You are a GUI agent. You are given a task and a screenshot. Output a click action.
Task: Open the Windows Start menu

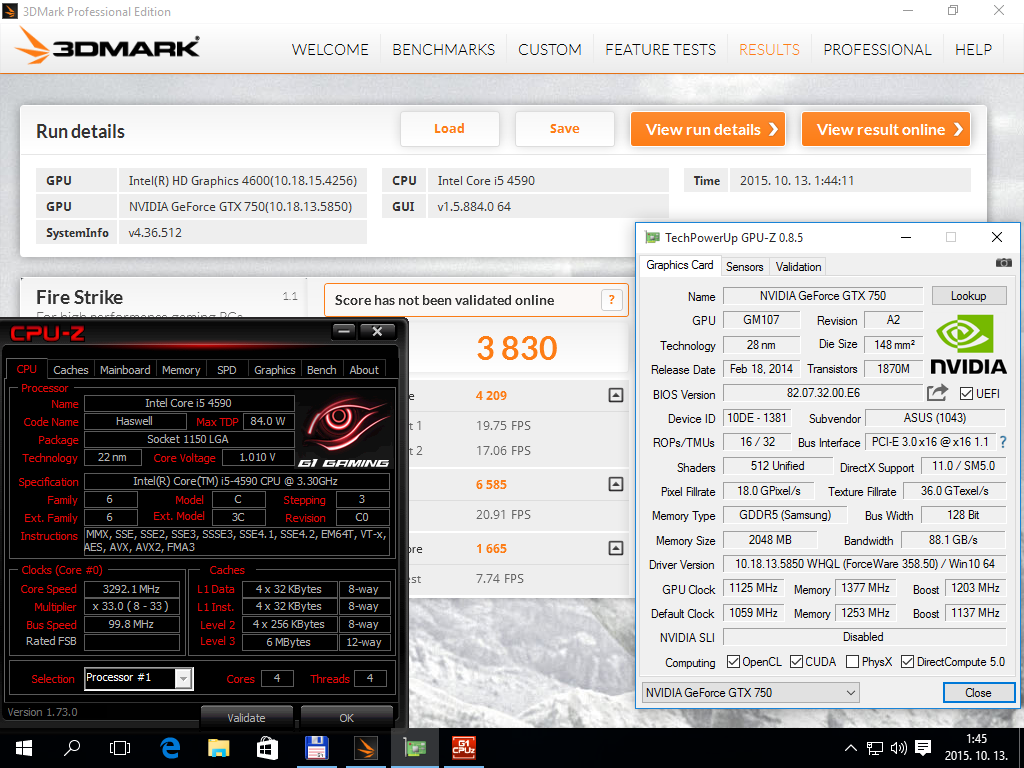pyautogui.click(x=24, y=748)
